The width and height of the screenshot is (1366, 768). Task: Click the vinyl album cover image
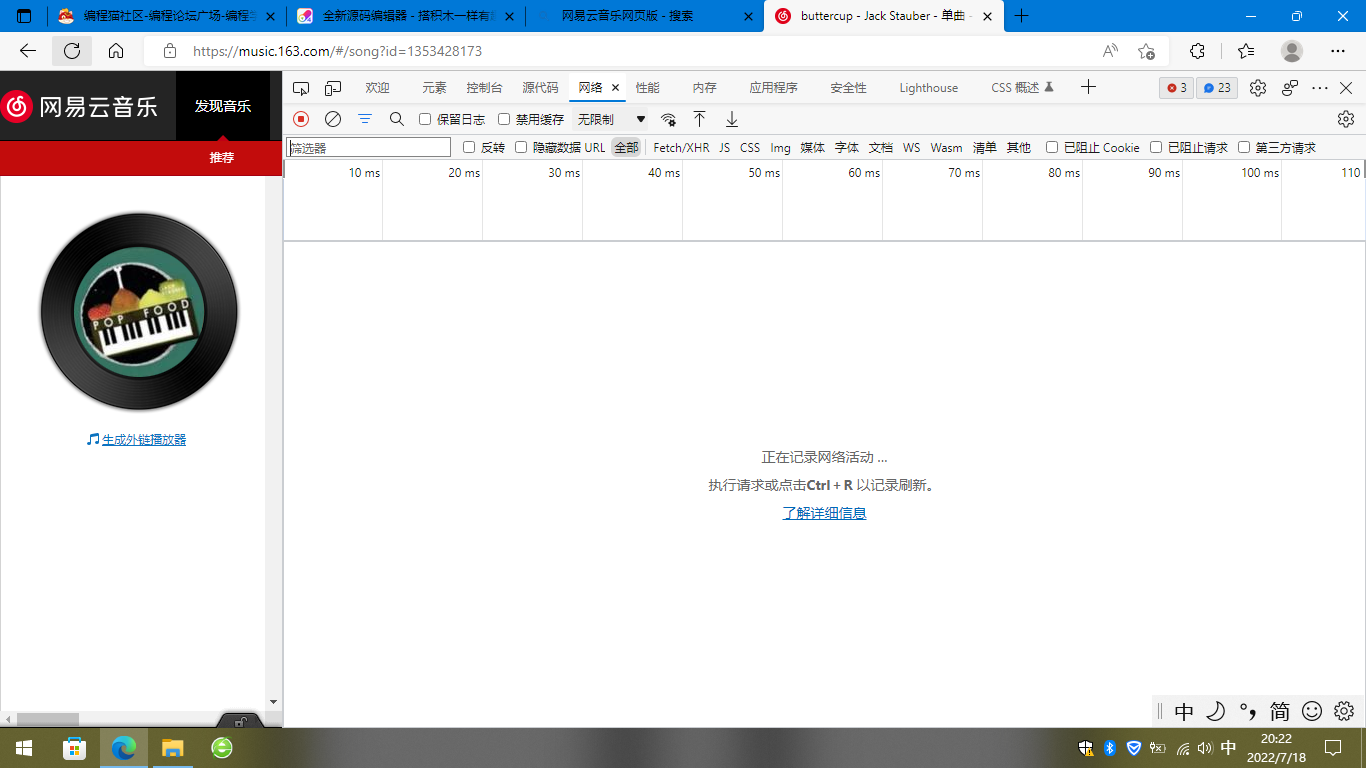(139, 311)
